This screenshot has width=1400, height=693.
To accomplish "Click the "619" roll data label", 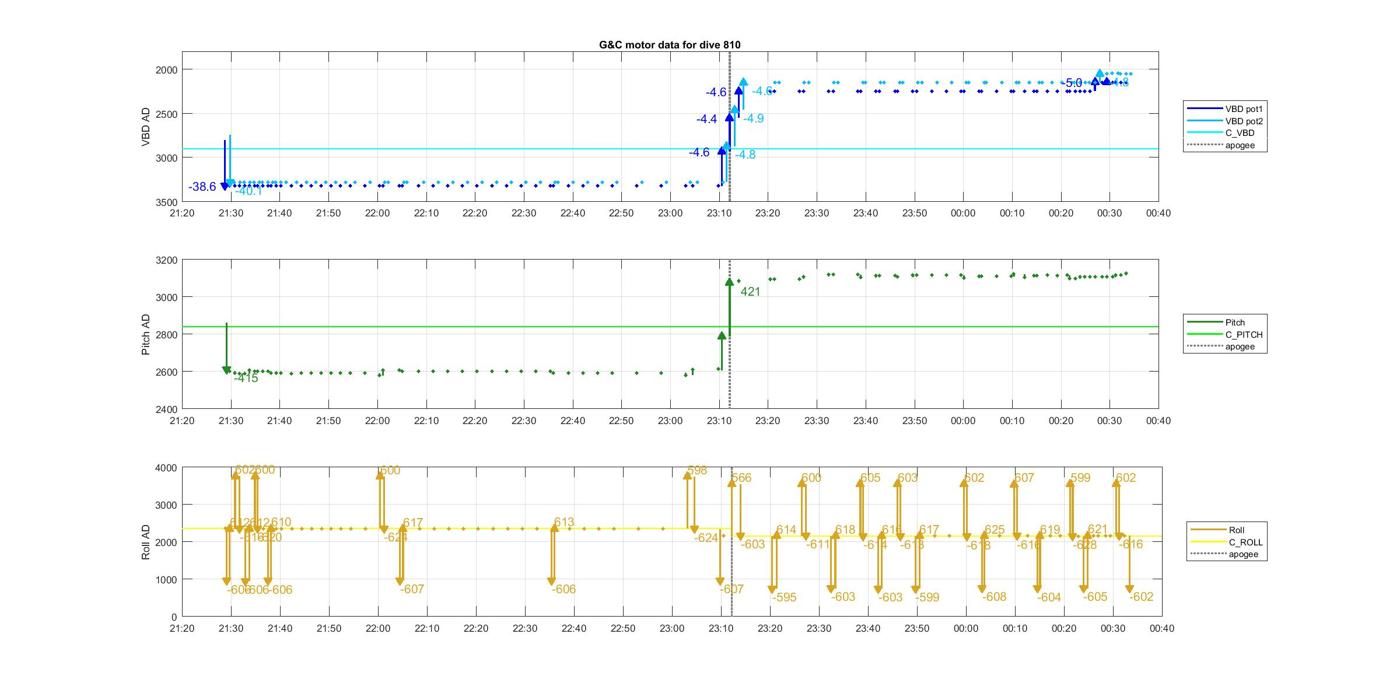I will [x=1050, y=530].
